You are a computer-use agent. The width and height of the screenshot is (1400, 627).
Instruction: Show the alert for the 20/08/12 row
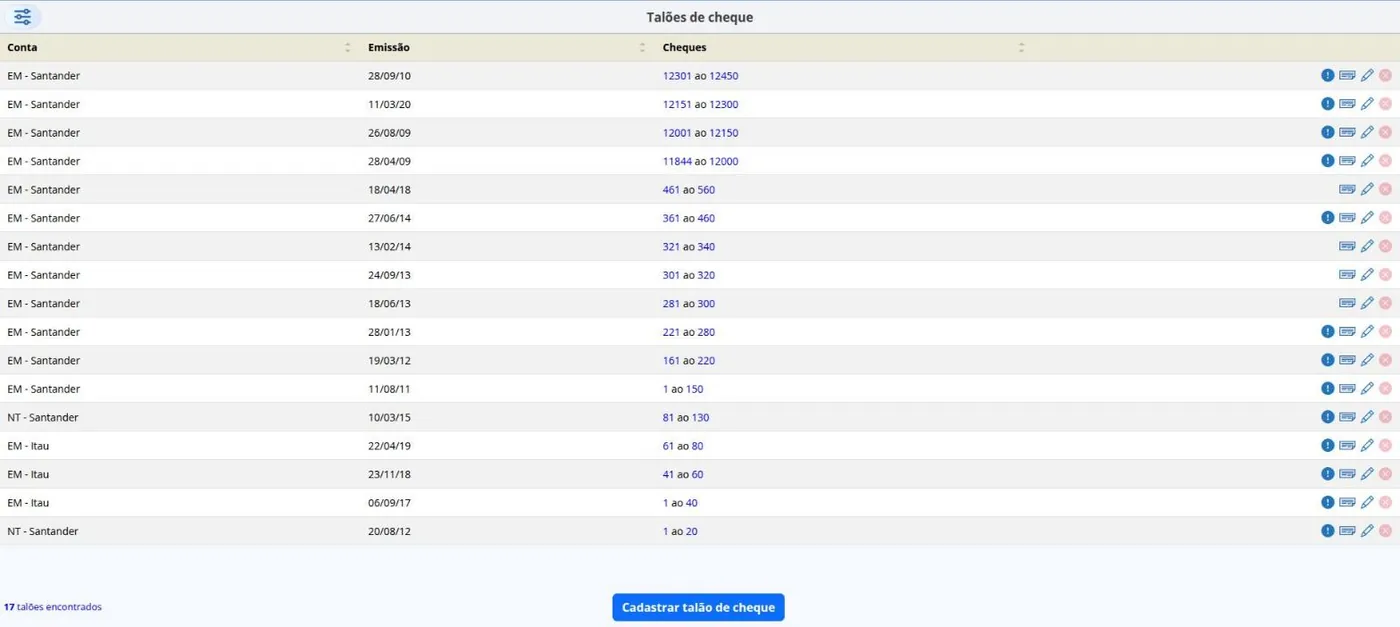[1327, 531]
